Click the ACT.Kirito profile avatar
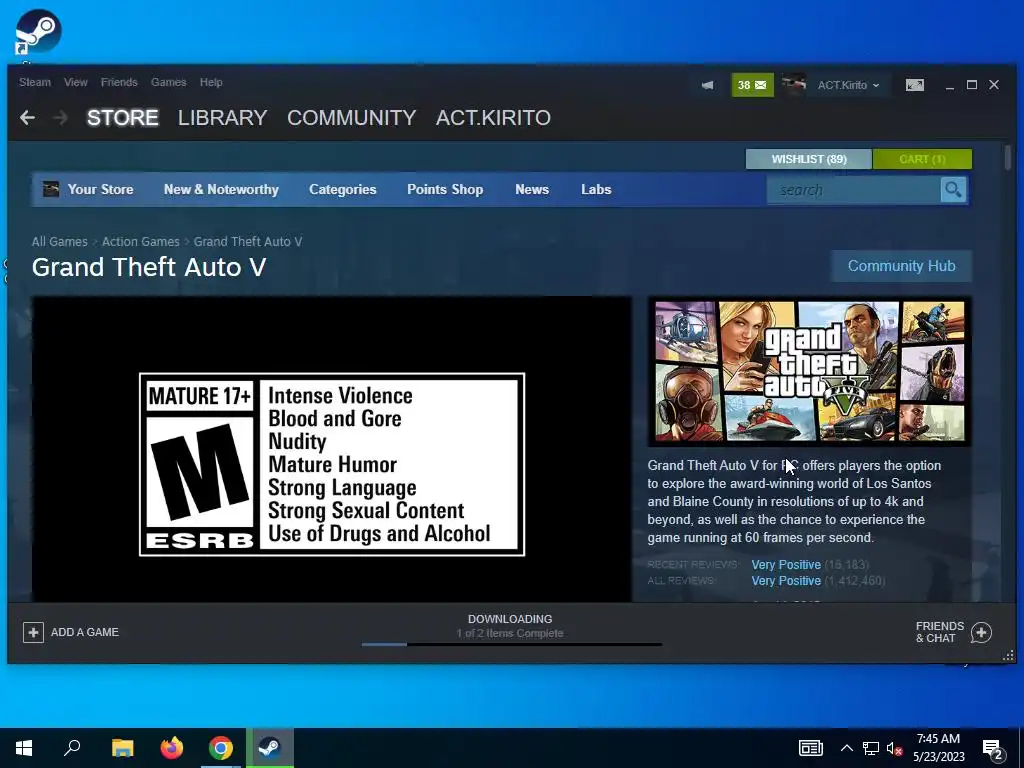 click(793, 85)
